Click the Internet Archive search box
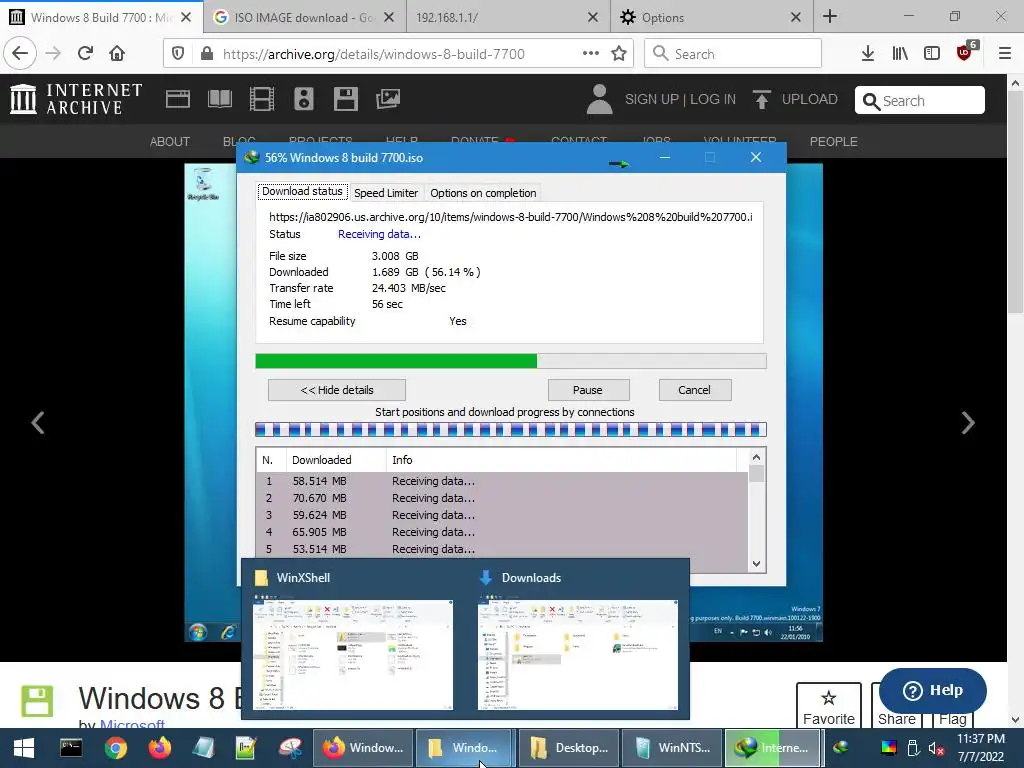The height and width of the screenshot is (768, 1024). 920,100
